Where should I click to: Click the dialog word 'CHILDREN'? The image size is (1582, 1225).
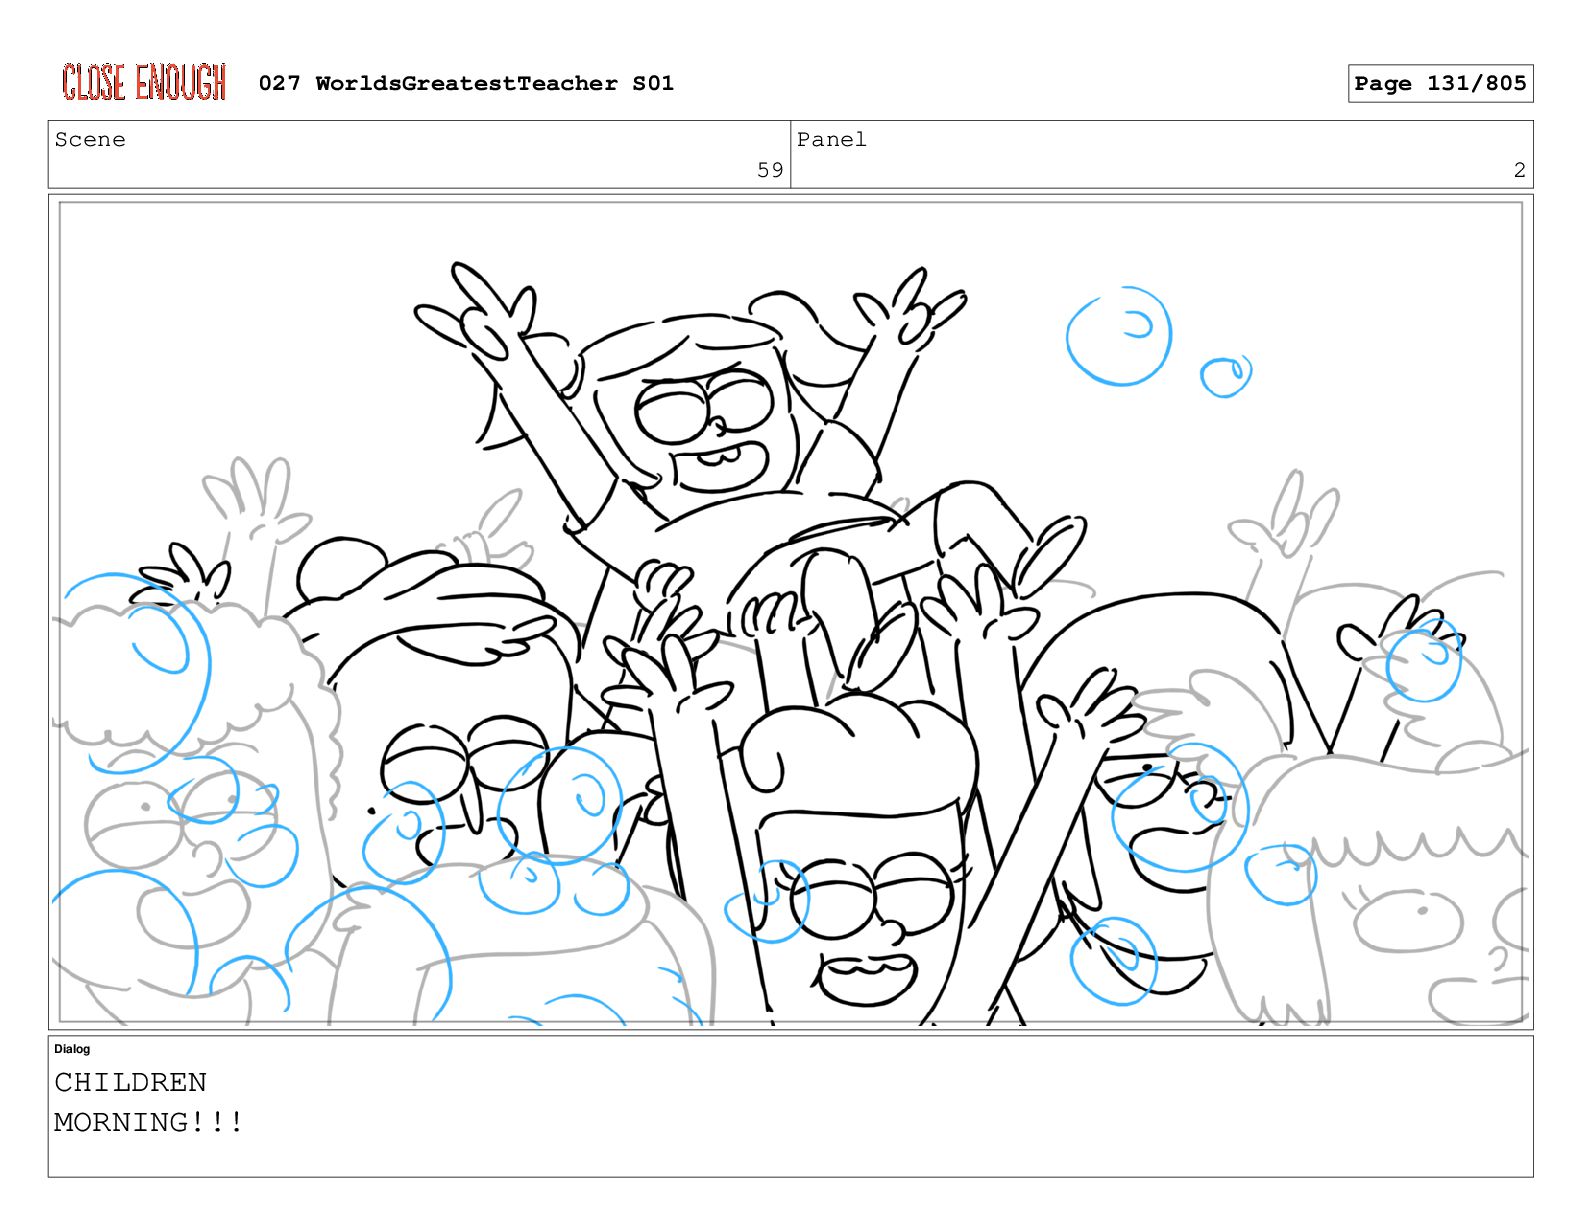[x=130, y=1082]
